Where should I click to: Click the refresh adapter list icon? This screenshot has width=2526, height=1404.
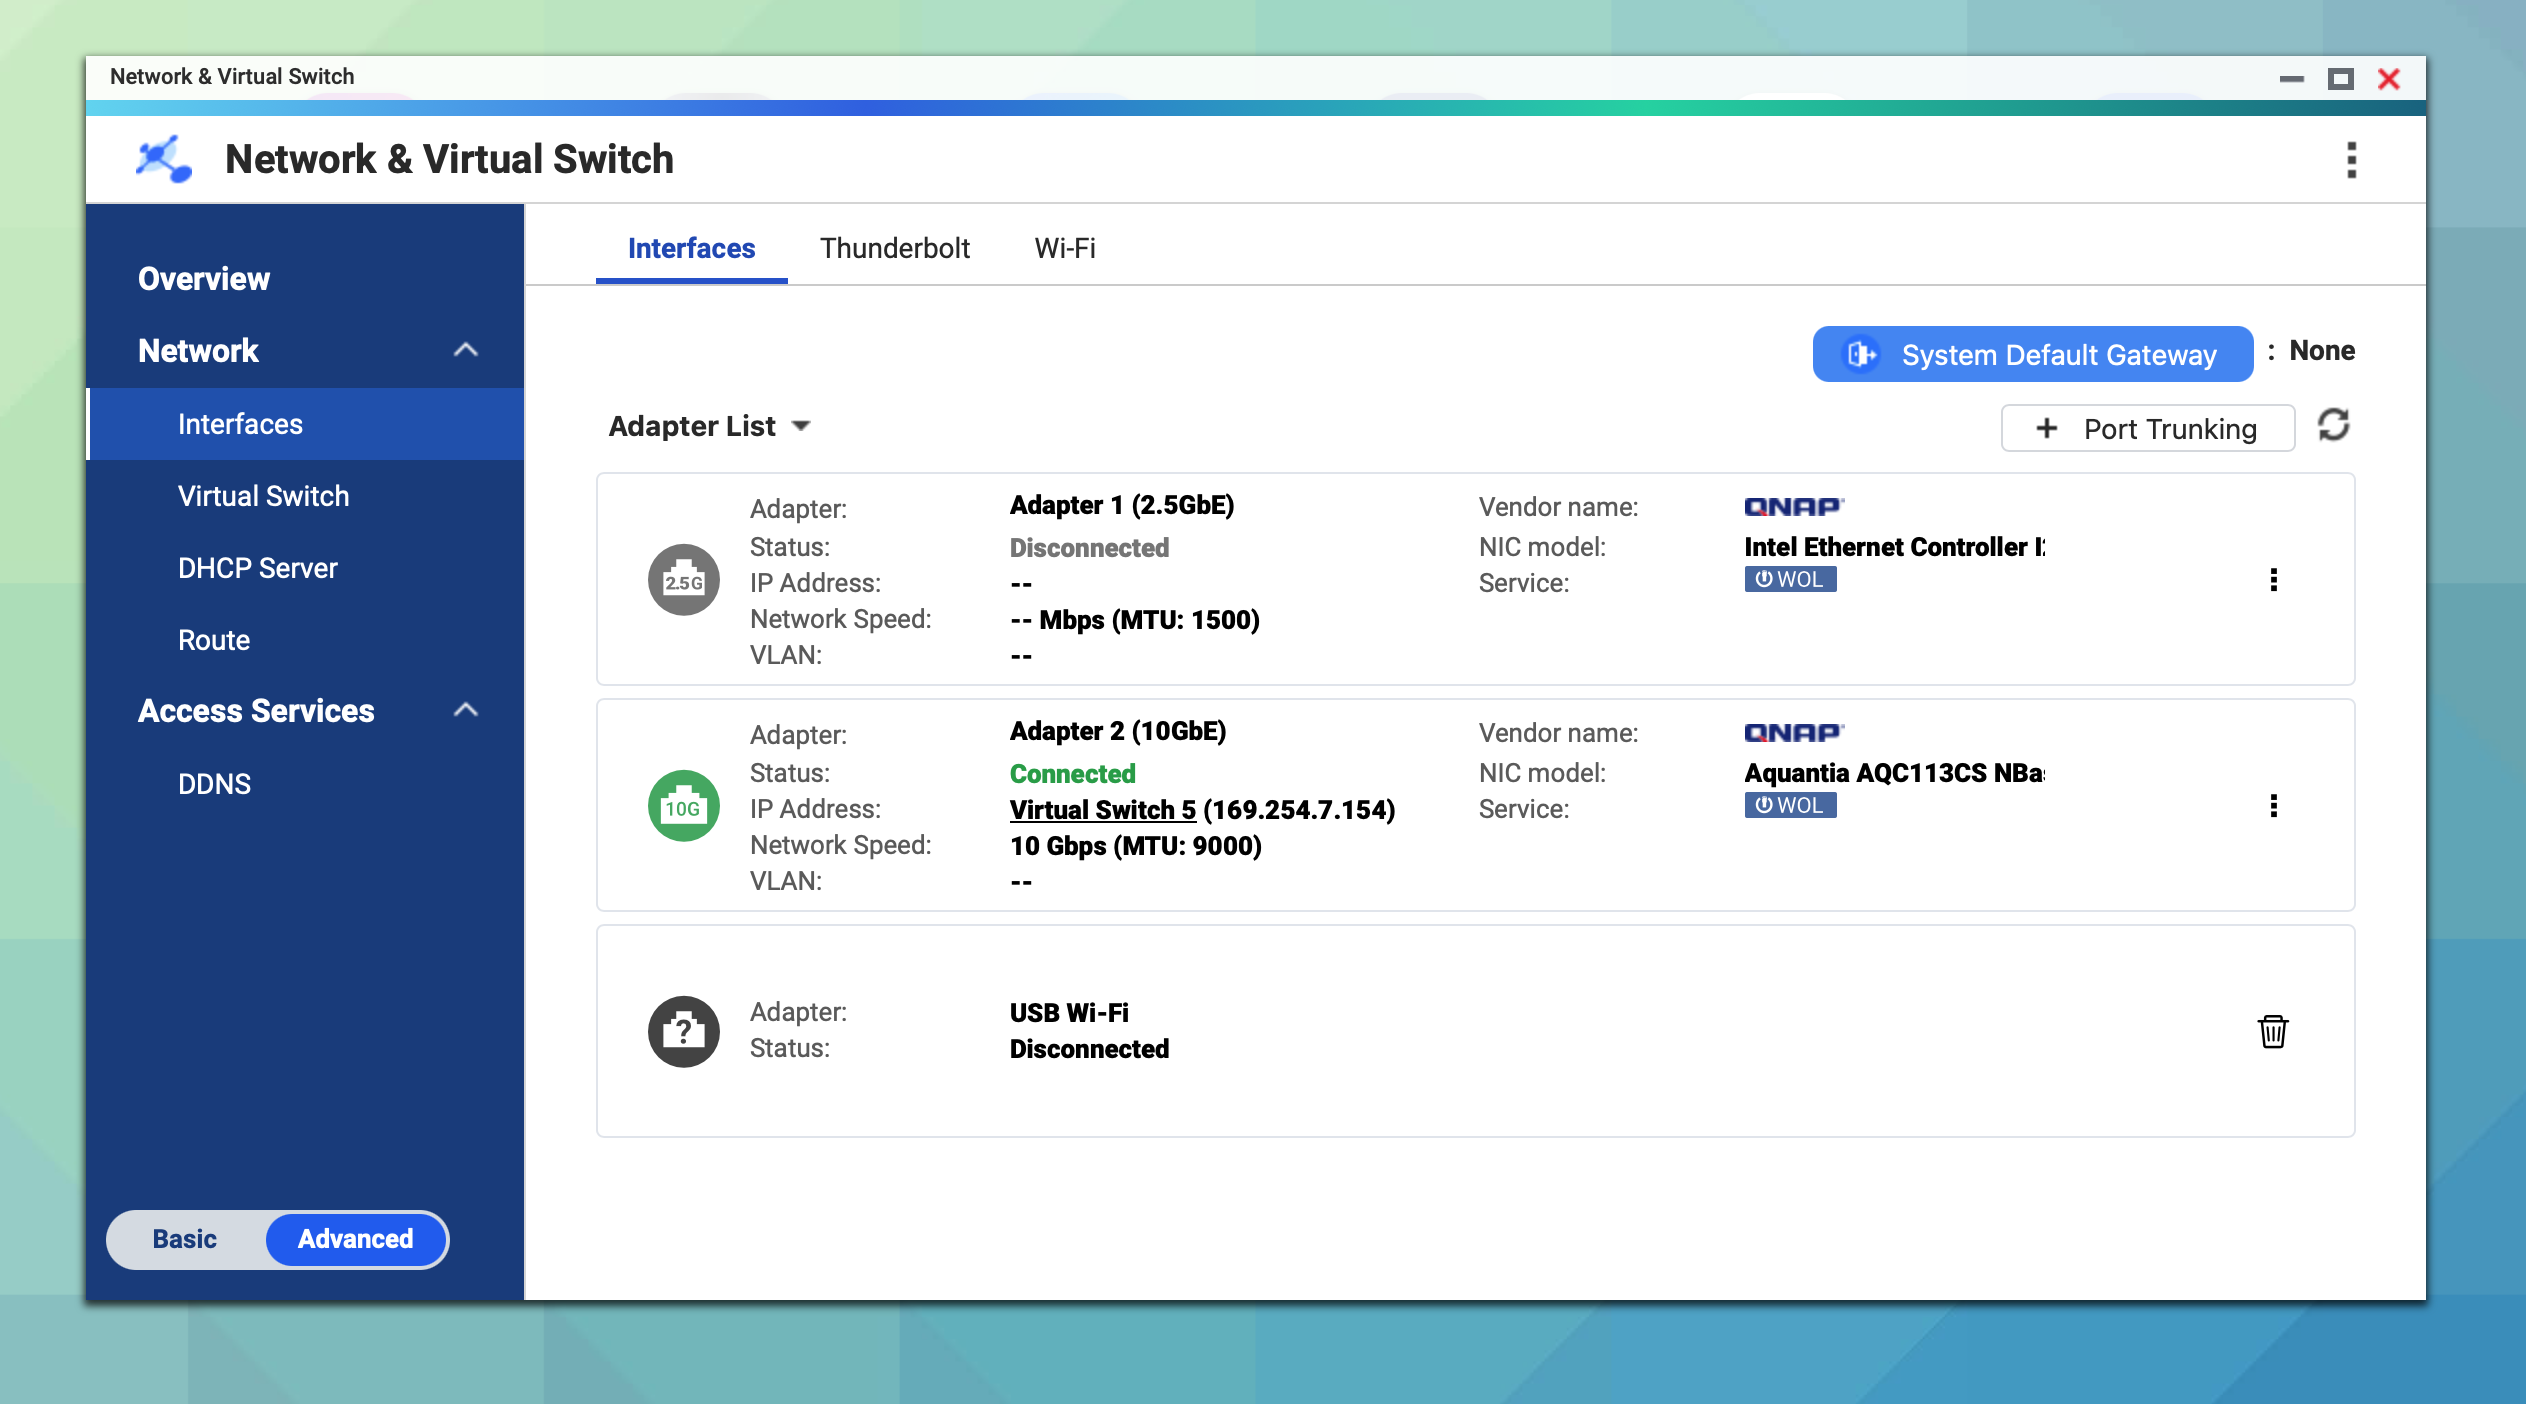2333,426
